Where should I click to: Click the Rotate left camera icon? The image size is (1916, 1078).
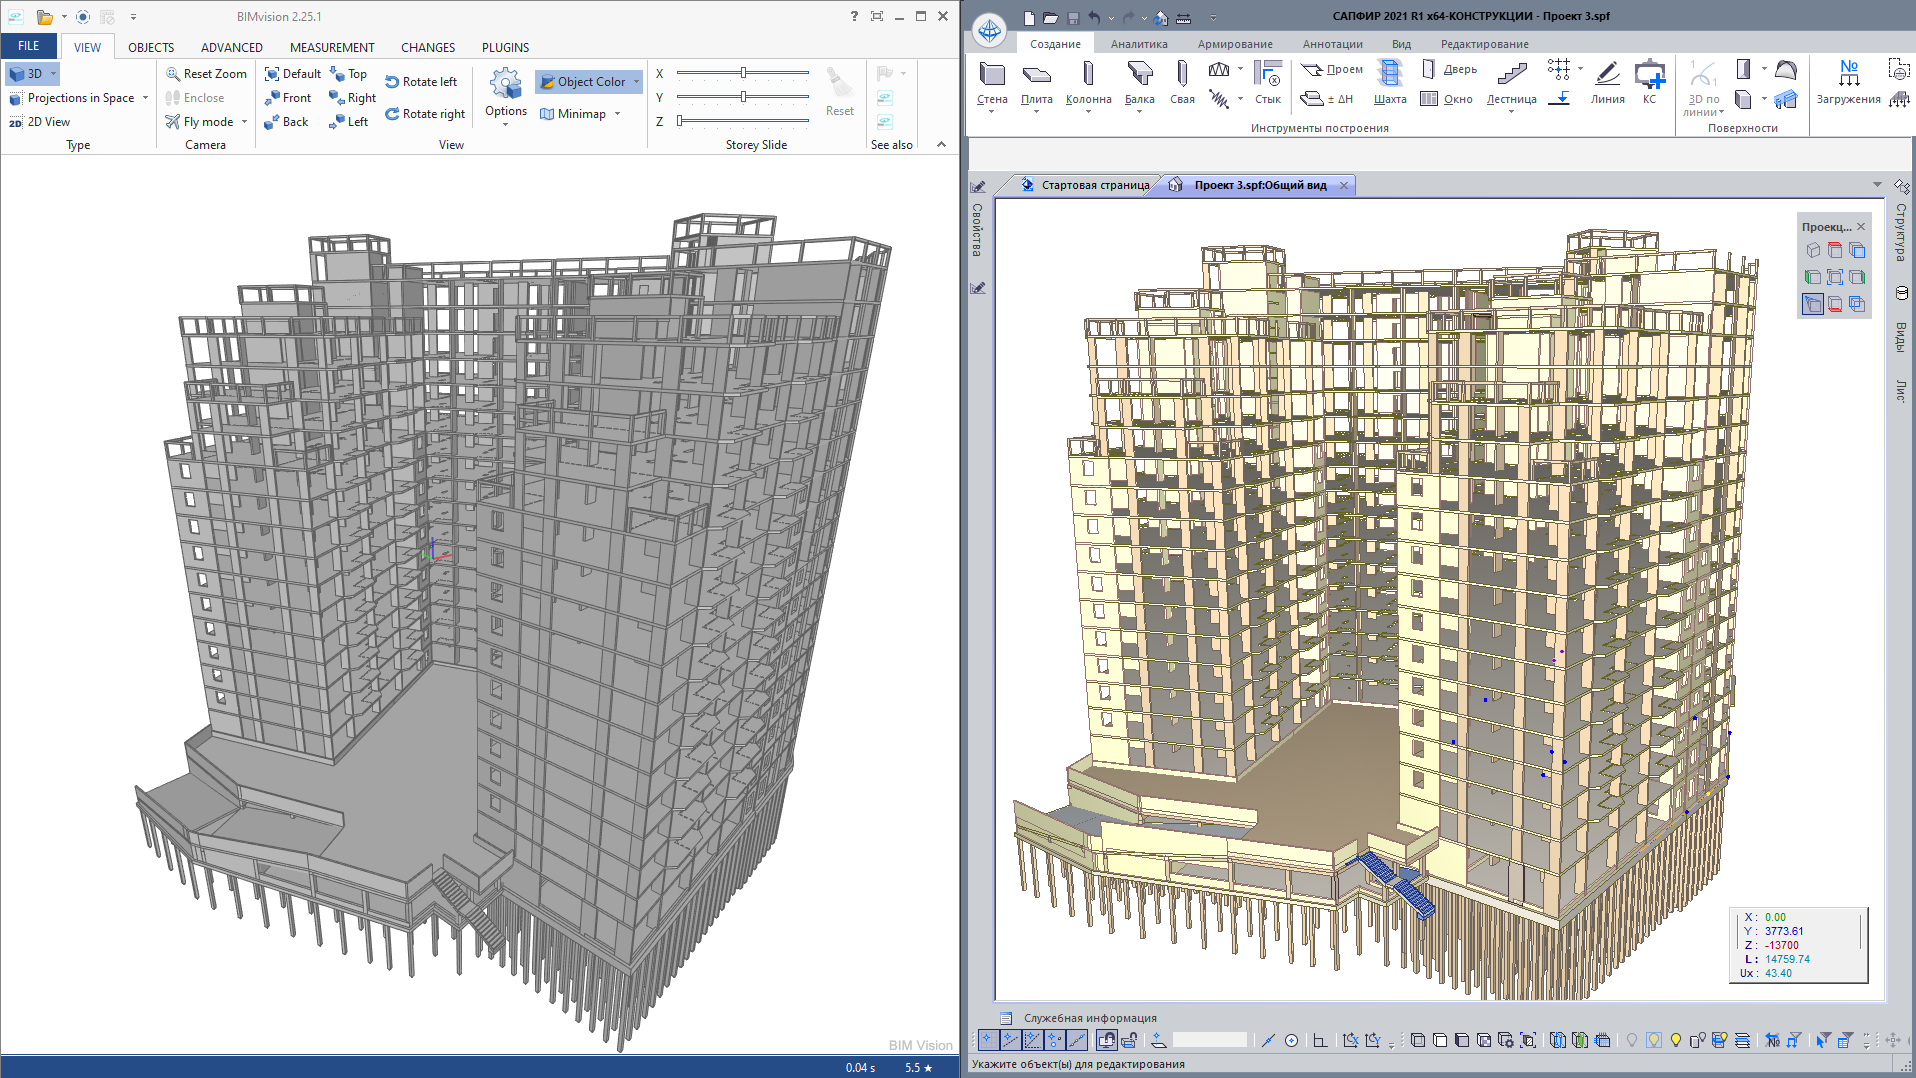[392, 82]
